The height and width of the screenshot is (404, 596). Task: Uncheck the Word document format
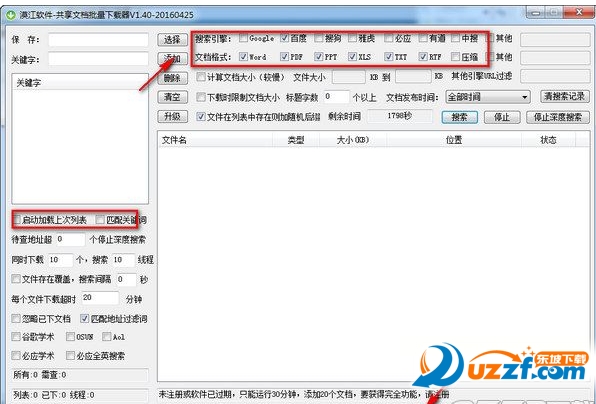point(243,57)
